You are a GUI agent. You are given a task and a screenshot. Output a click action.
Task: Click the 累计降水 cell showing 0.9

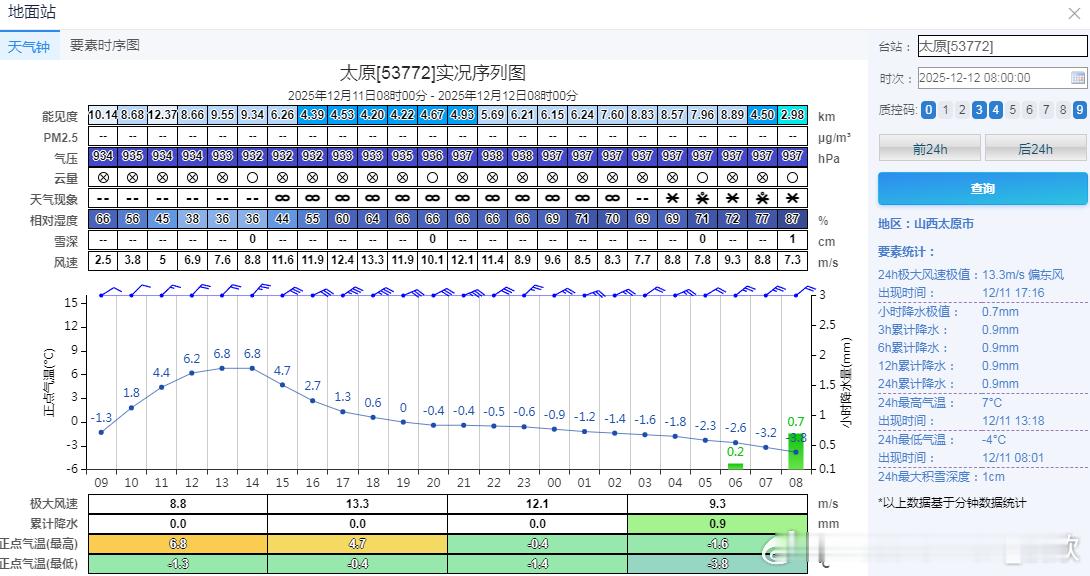[717, 524]
